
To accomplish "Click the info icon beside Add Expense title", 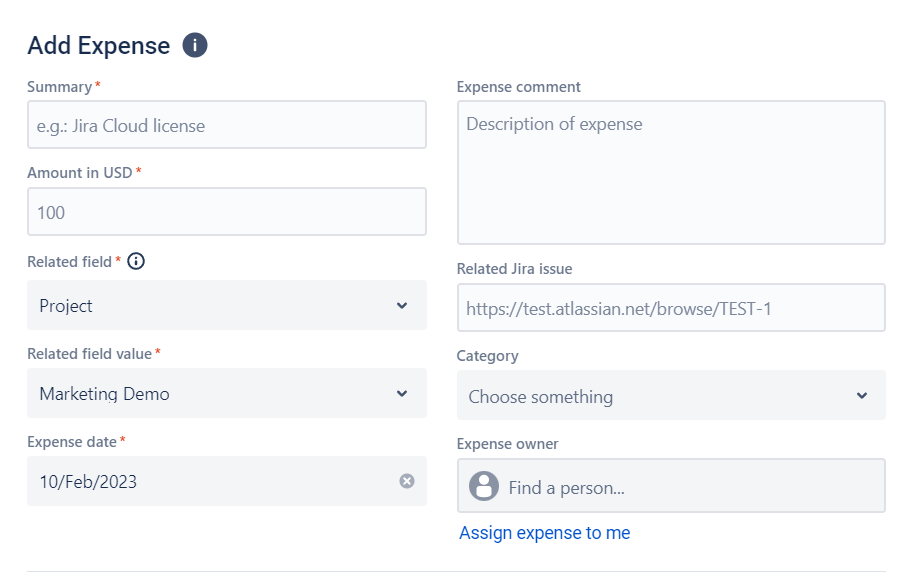I will 195,45.
